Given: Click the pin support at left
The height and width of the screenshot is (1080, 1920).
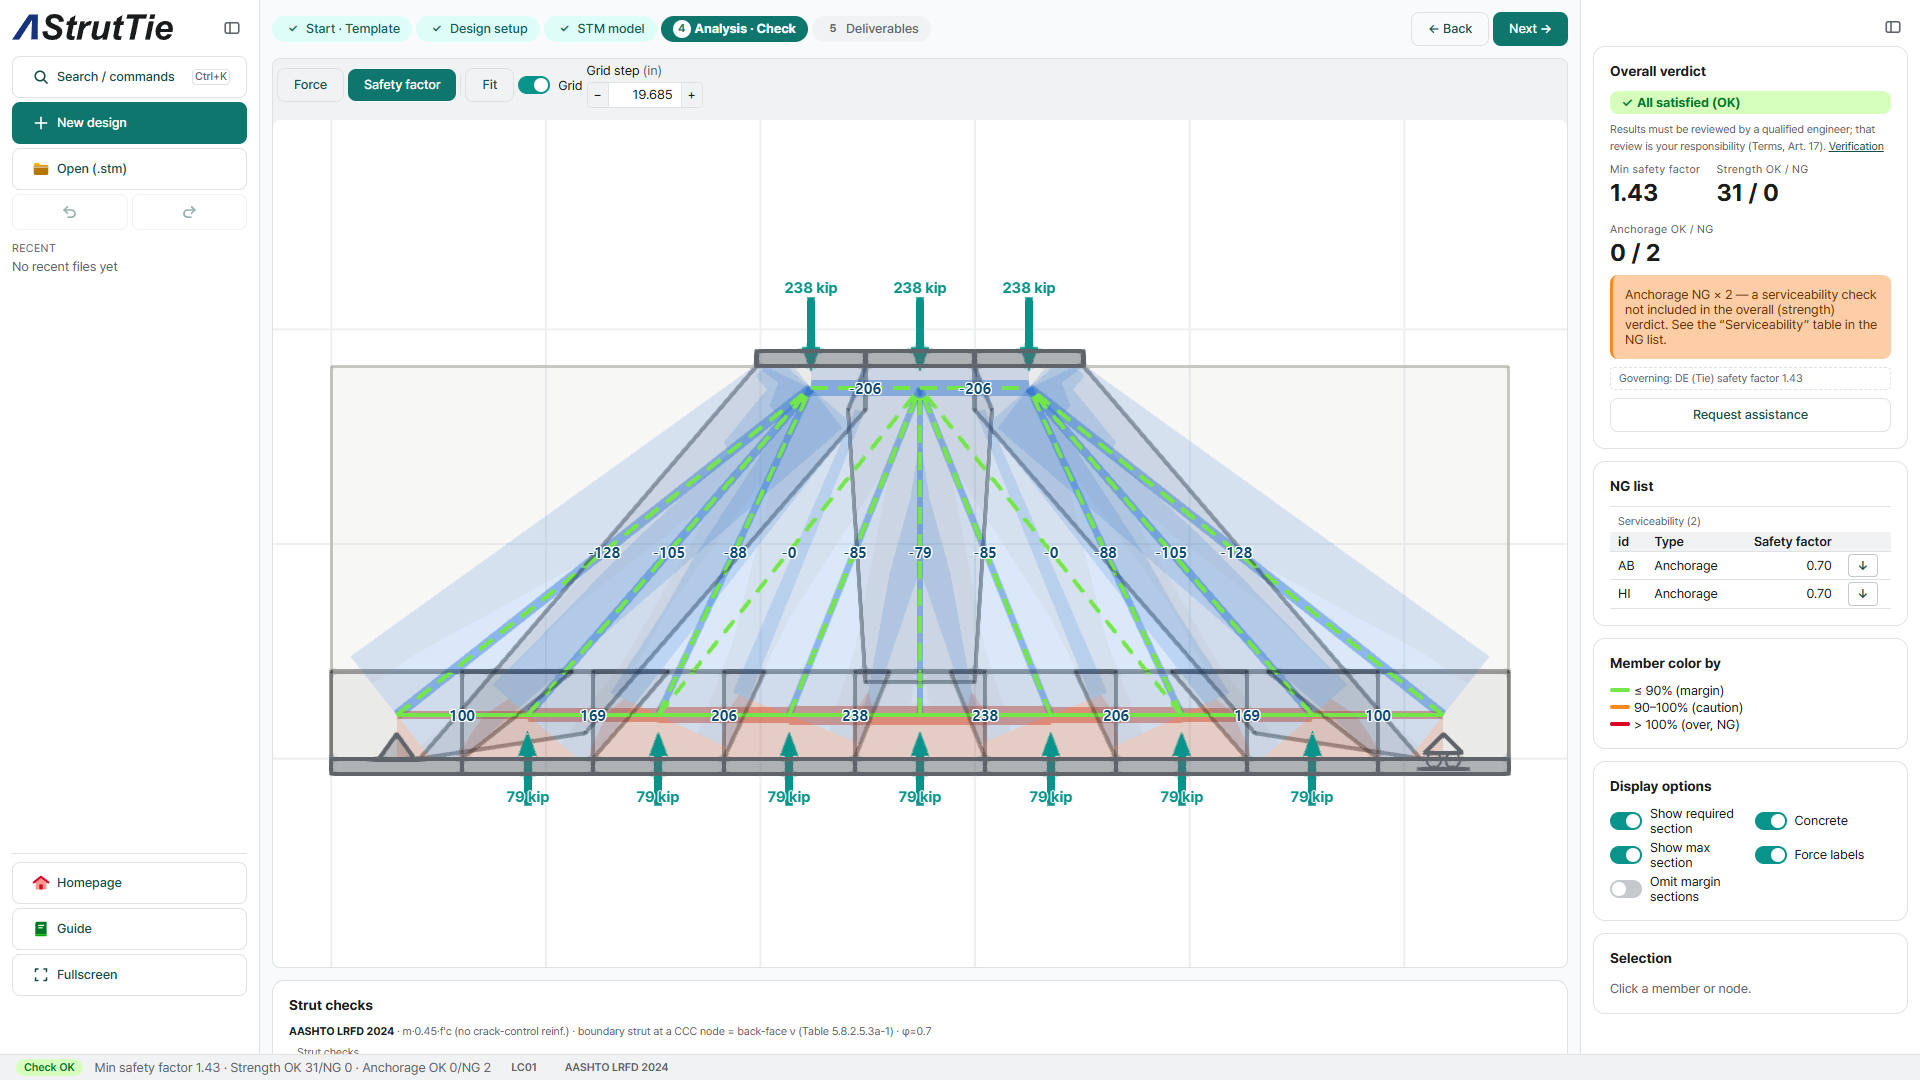Looking at the screenshot, I should pos(396,746).
